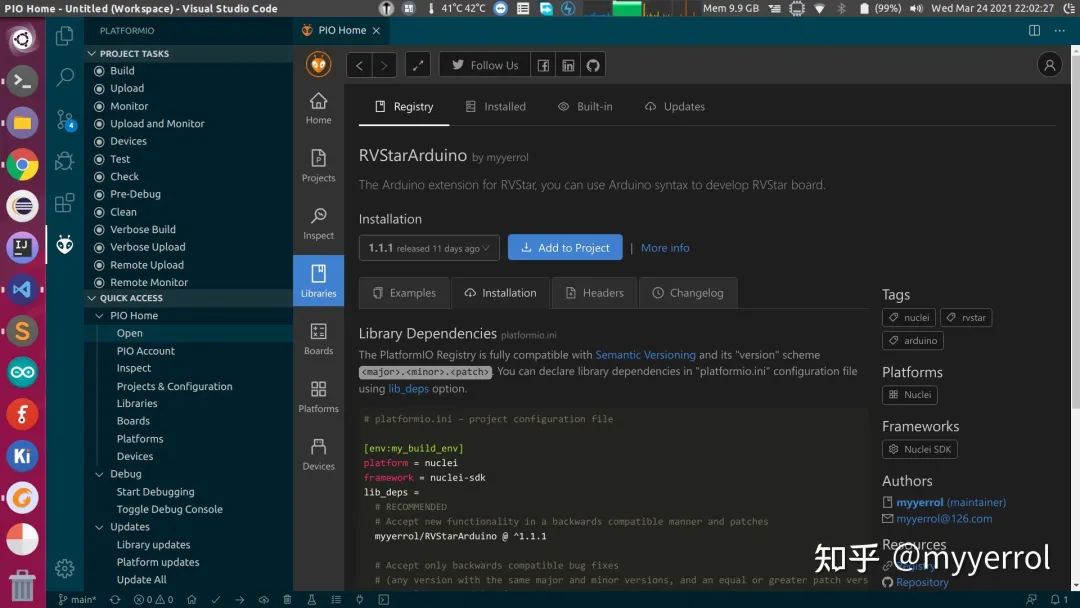The width and height of the screenshot is (1080, 608).
Task: Switch to the Installed tab
Action: [x=495, y=107]
